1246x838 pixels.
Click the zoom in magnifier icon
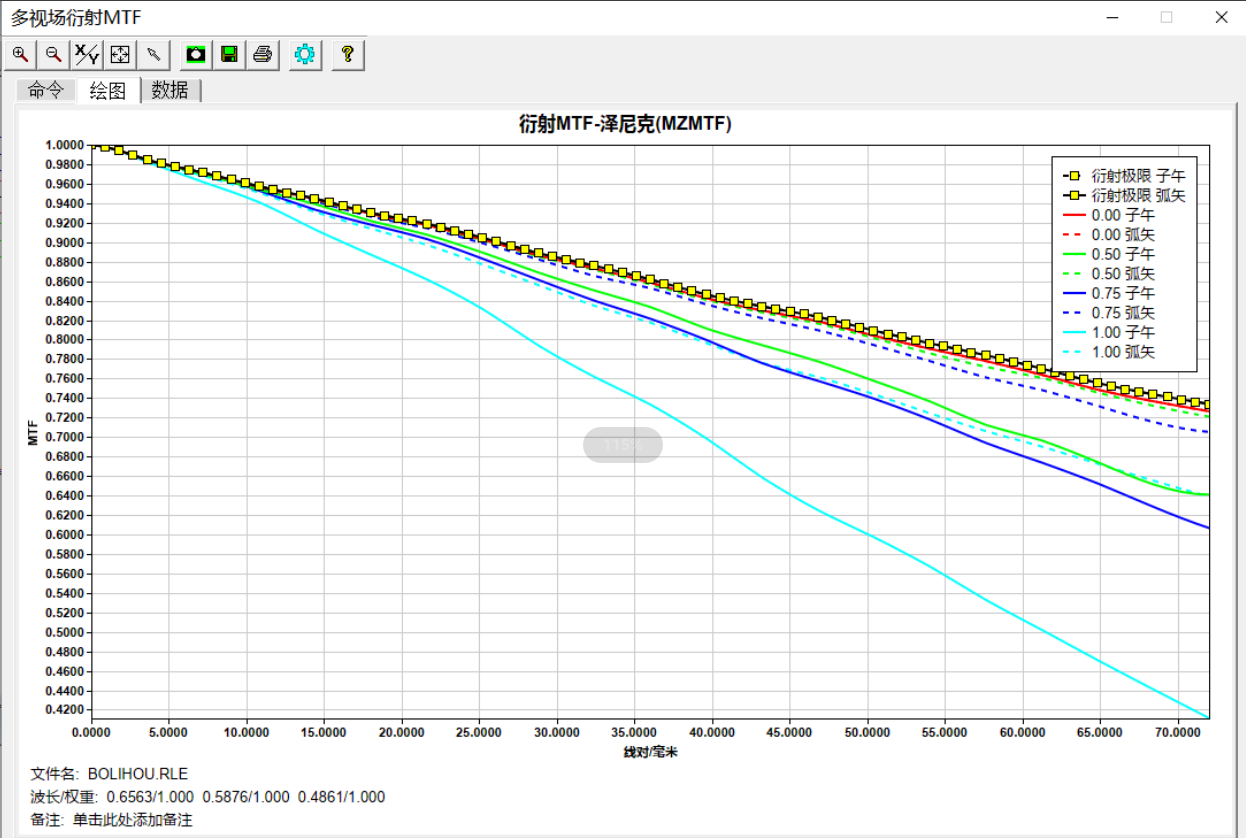tap(20, 54)
